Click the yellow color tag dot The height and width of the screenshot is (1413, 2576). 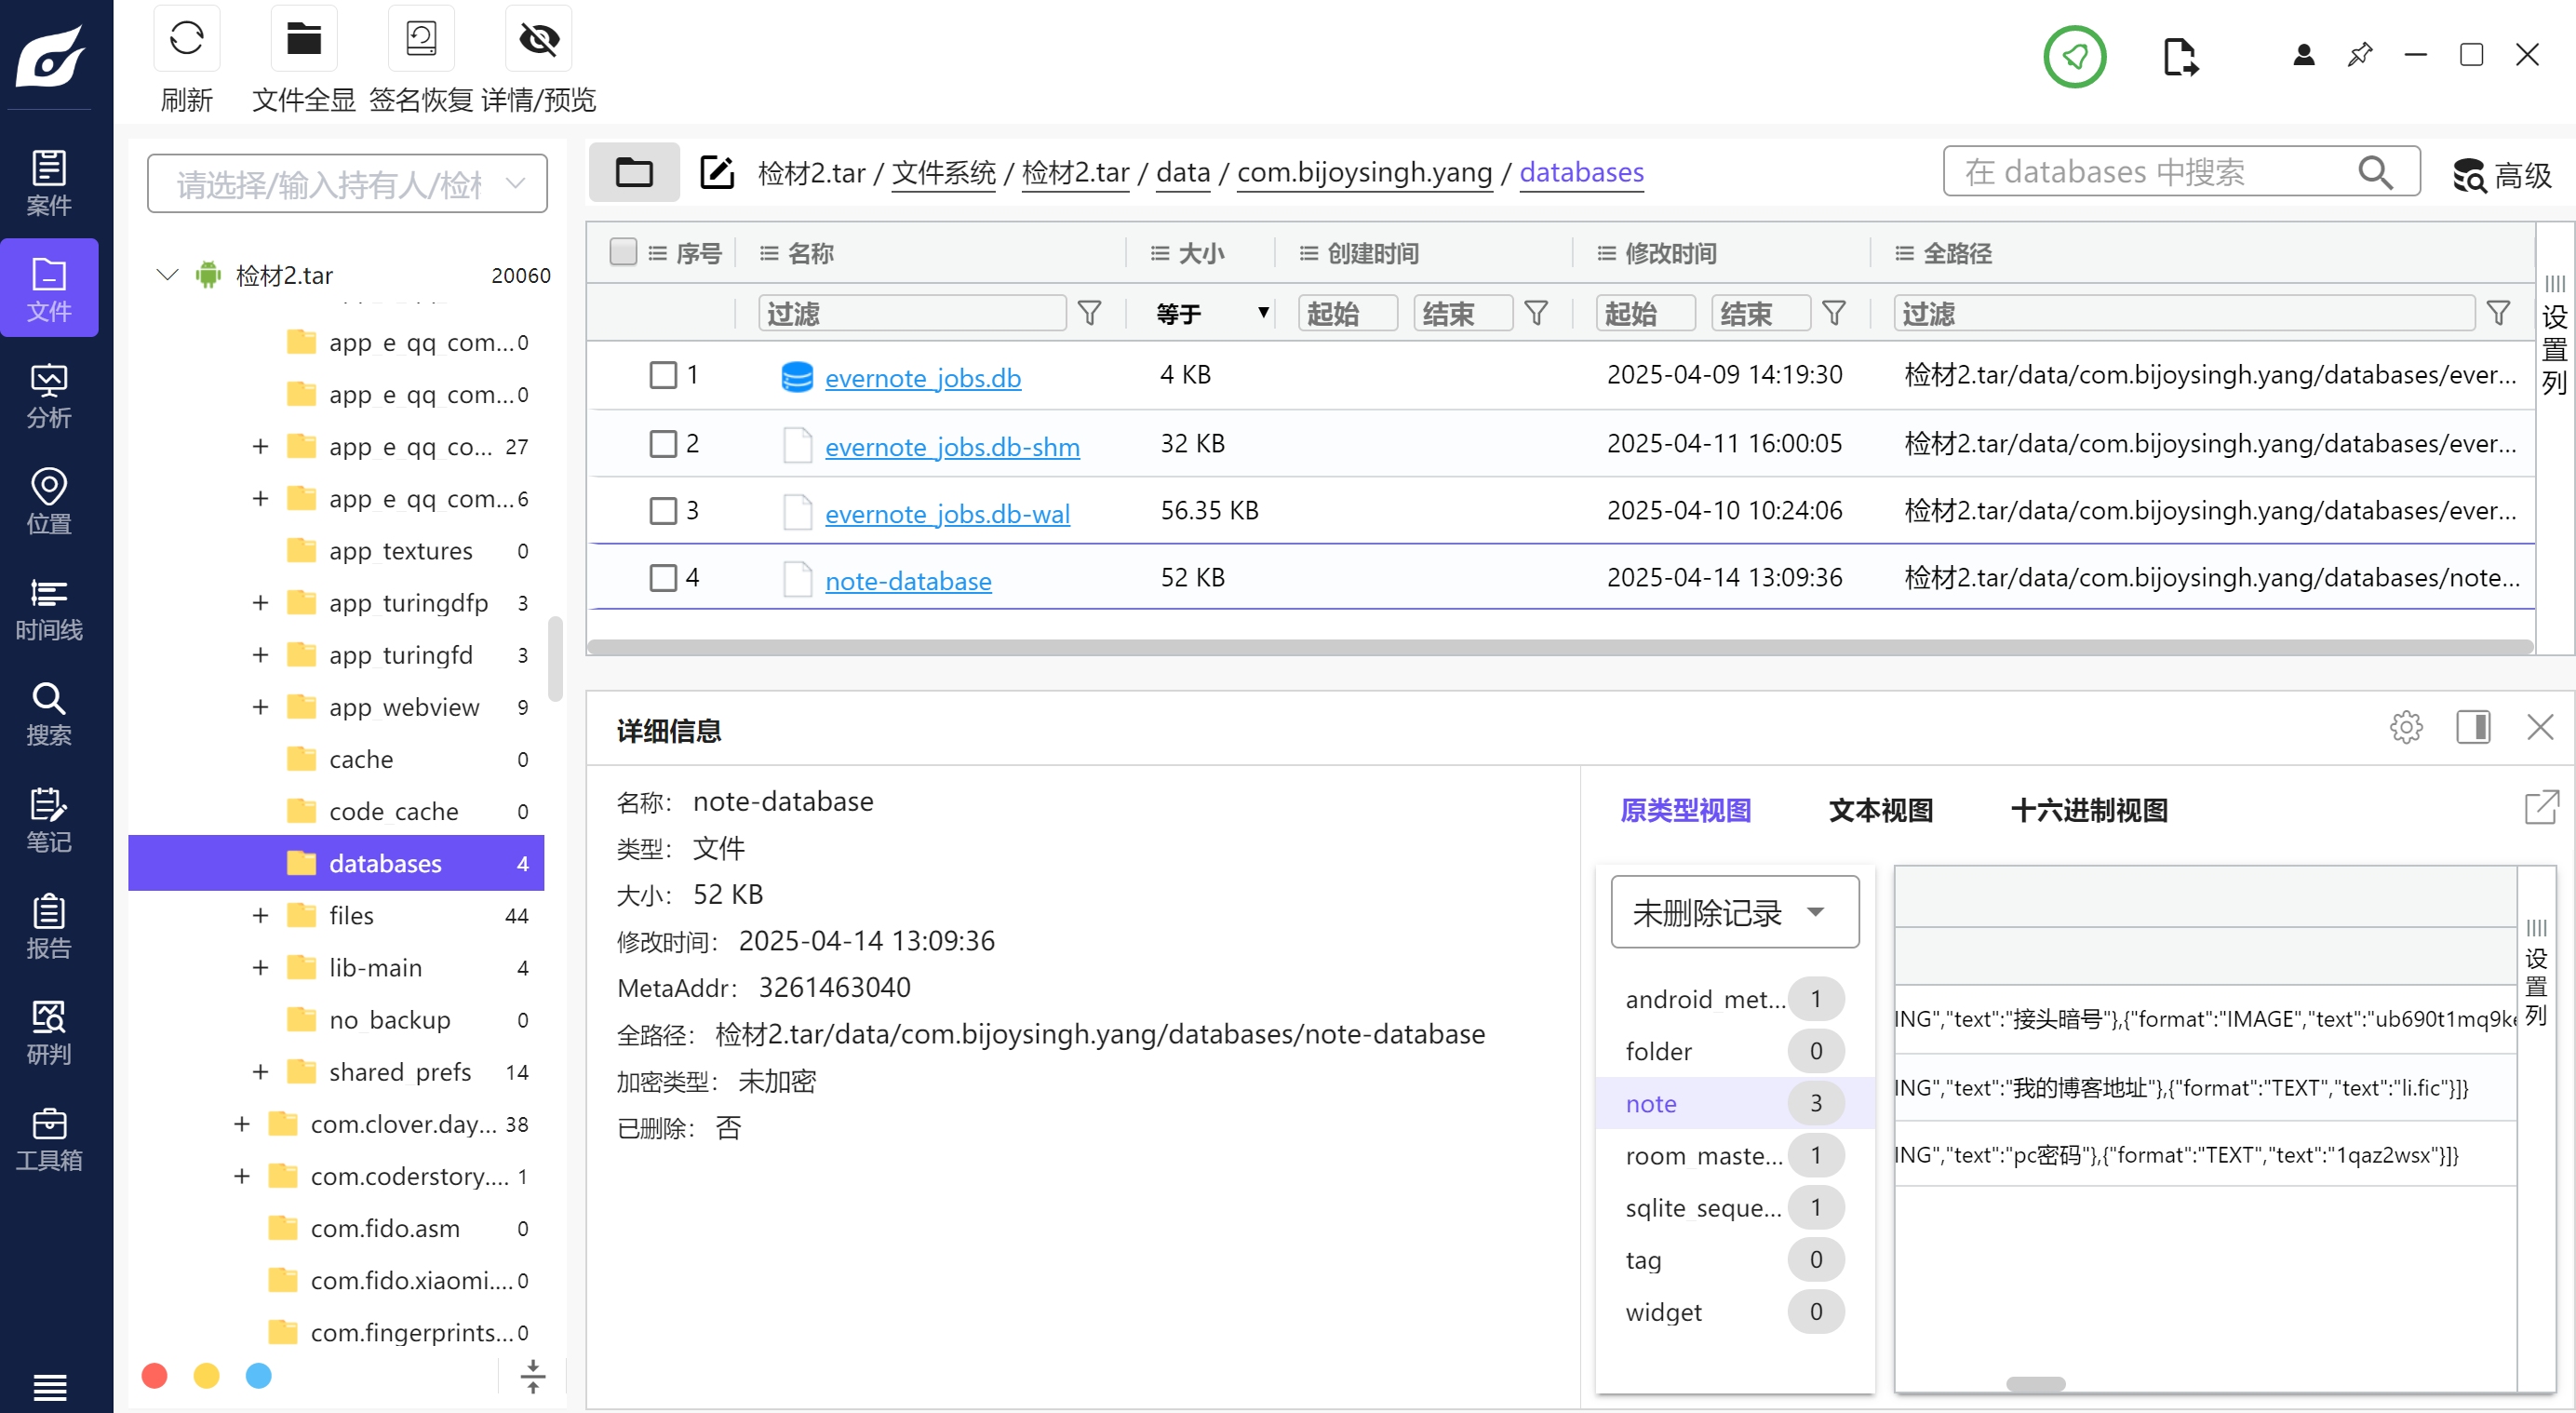pos(206,1375)
